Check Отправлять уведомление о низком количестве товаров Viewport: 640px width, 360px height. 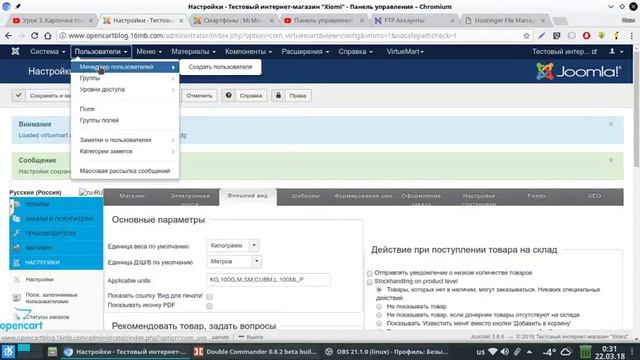click(369, 273)
